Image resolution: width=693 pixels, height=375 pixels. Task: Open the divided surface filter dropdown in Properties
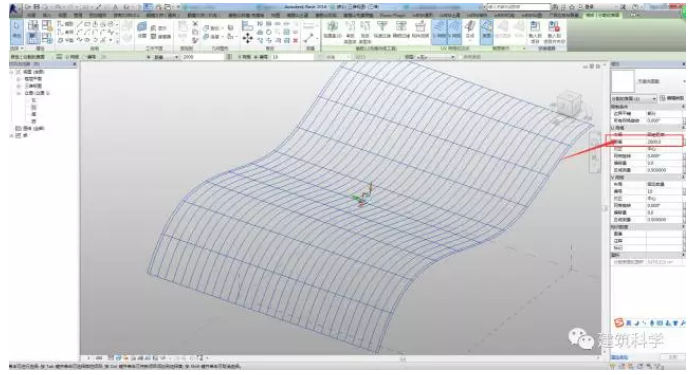point(634,98)
